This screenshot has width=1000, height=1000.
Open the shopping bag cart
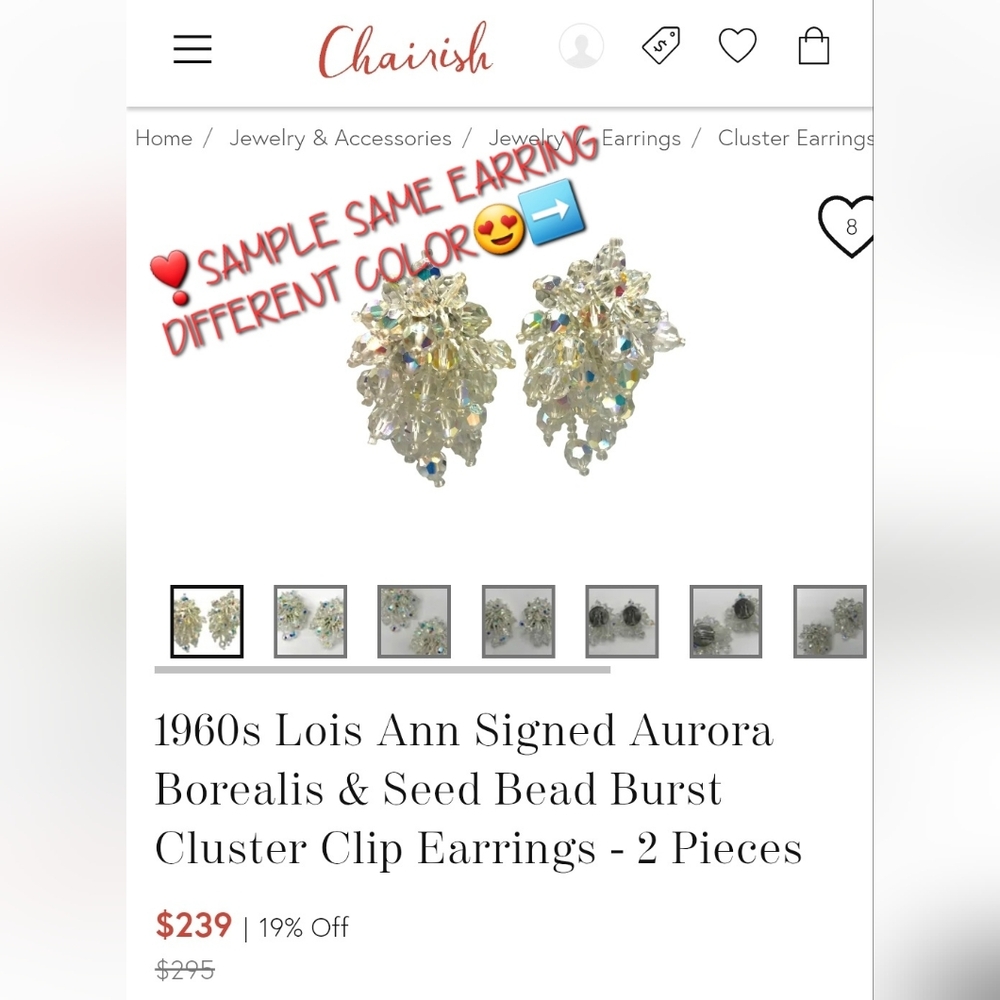(814, 45)
